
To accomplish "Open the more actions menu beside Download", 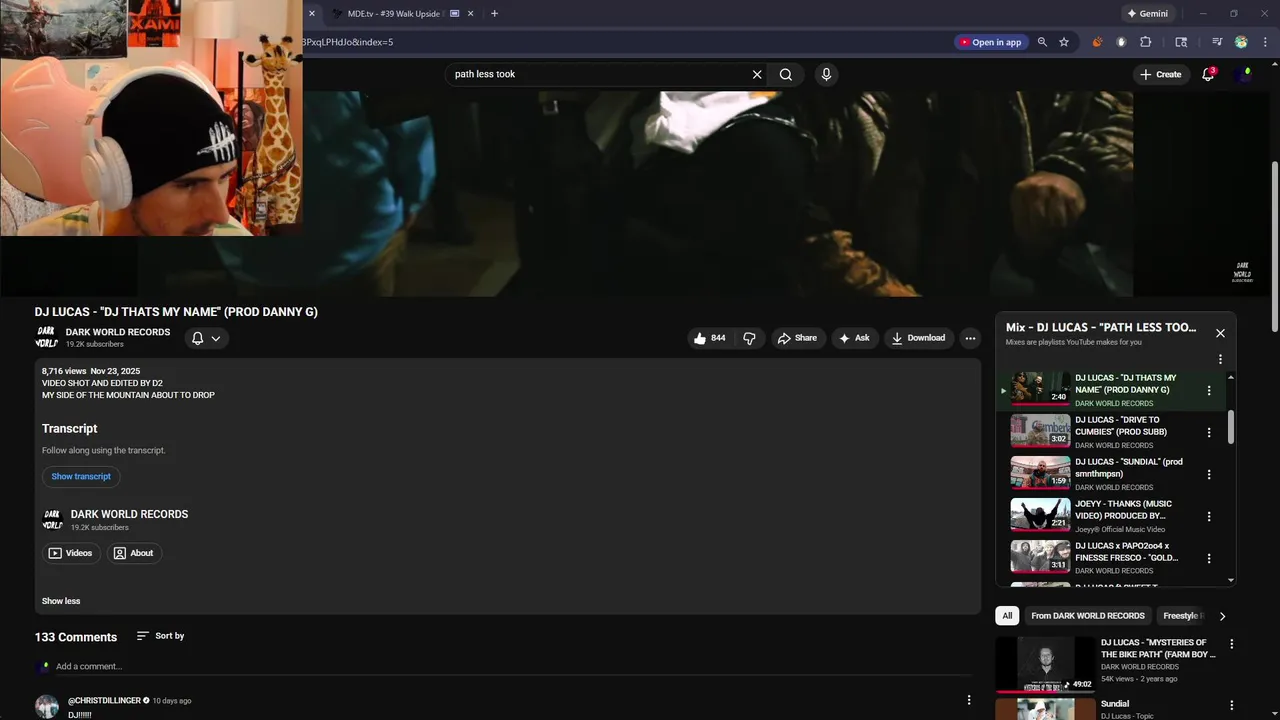I will (x=970, y=338).
